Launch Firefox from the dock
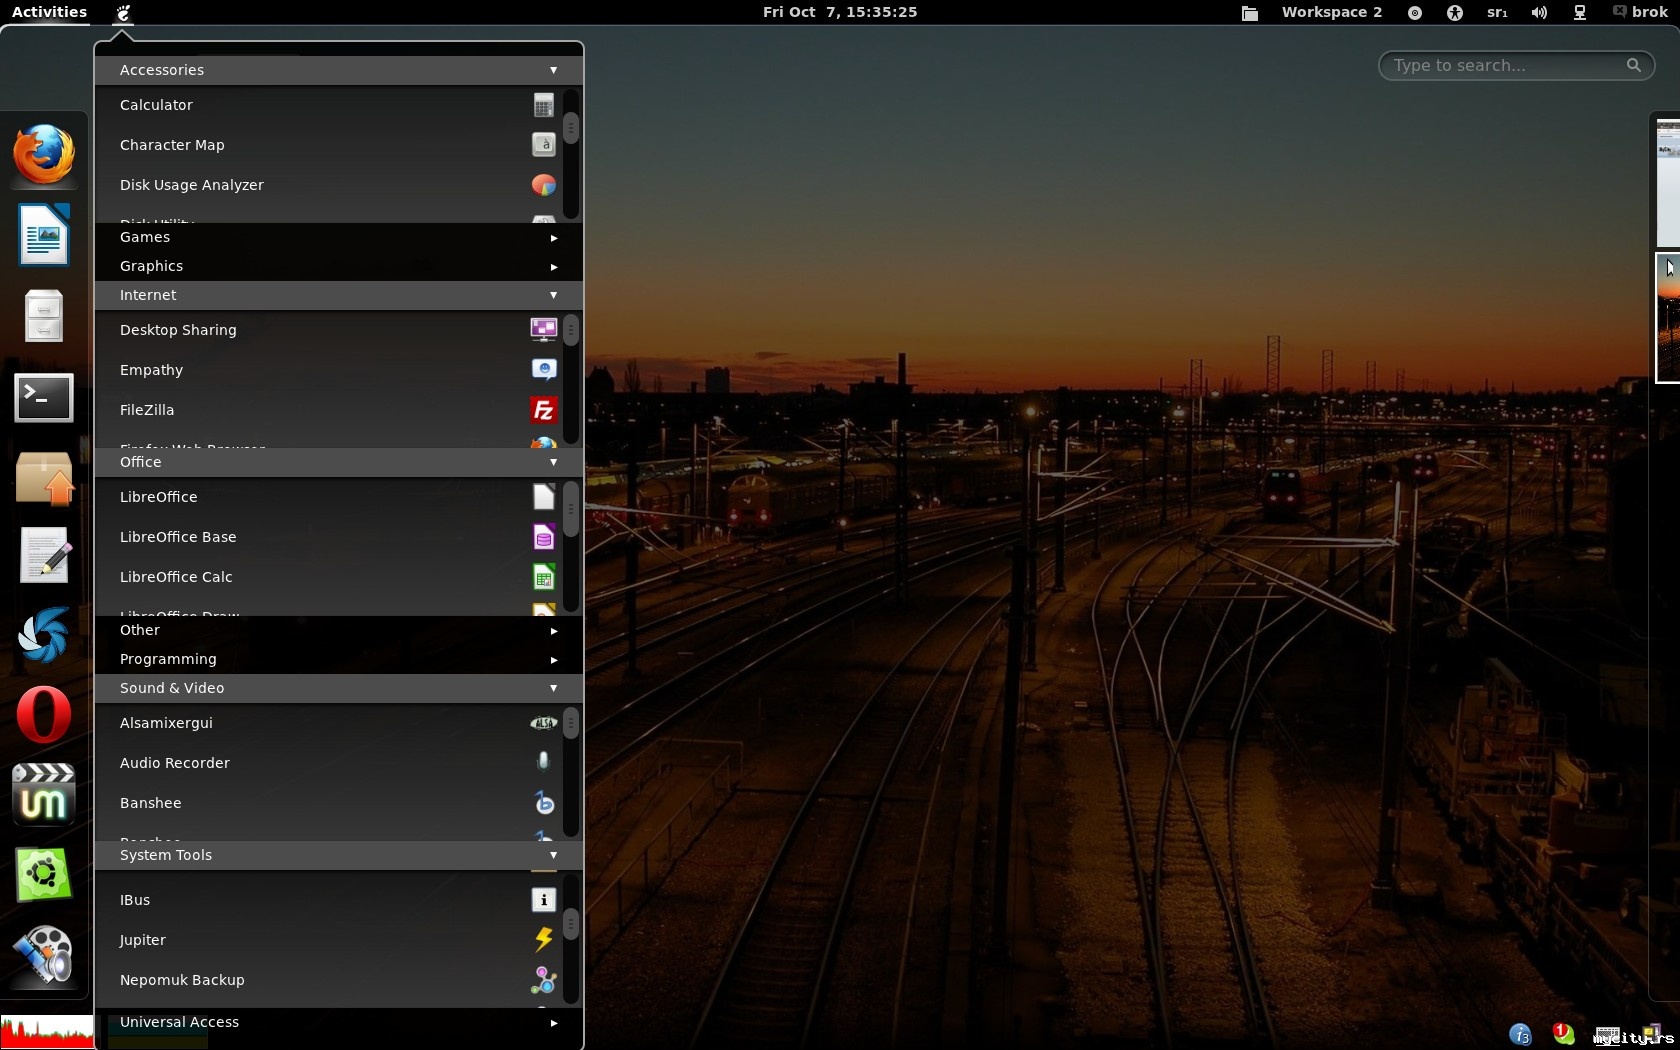1680x1050 pixels. [44, 154]
